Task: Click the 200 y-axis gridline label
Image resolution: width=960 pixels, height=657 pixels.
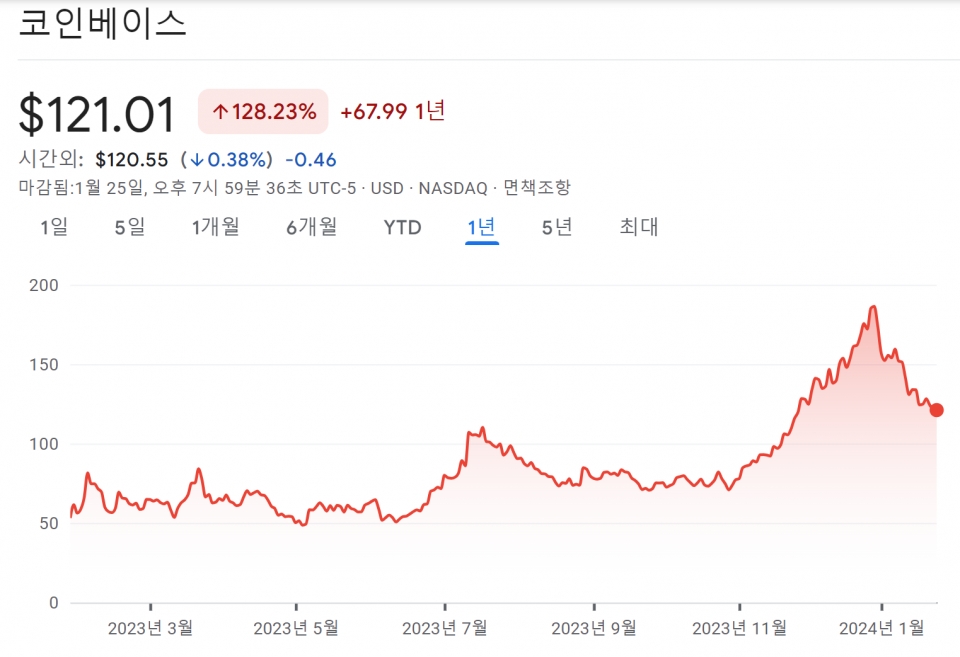Action: [x=42, y=286]
